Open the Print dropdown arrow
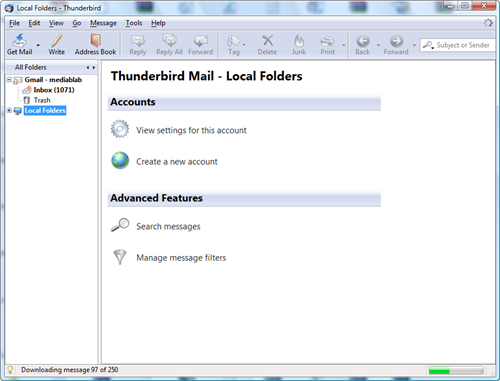 pyautogui.click(x=343, y=45)
